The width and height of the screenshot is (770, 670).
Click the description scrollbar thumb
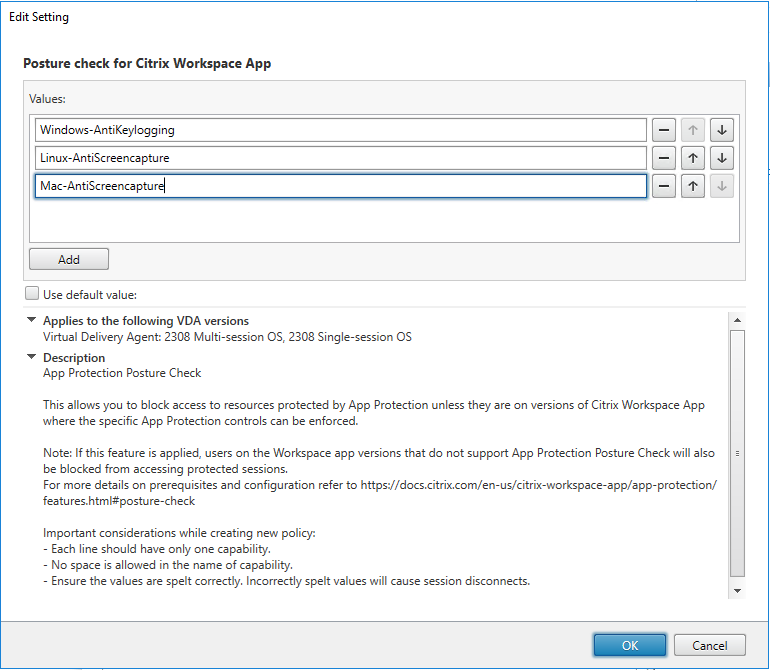(x=737, y=453)
